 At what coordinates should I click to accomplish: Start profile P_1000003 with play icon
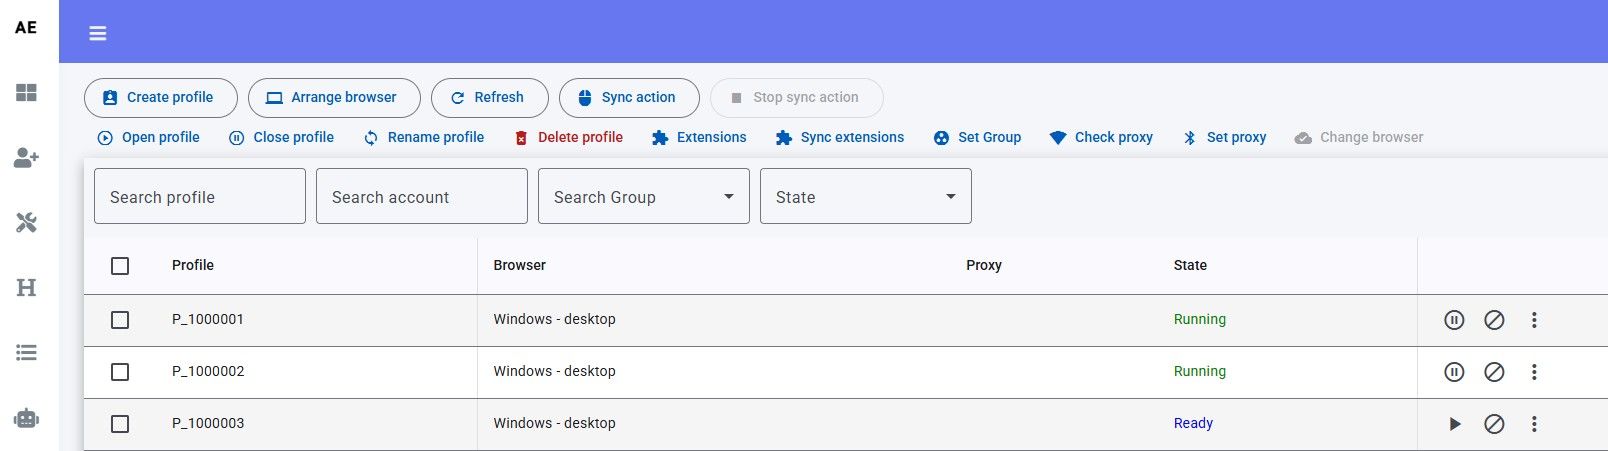1455,424
